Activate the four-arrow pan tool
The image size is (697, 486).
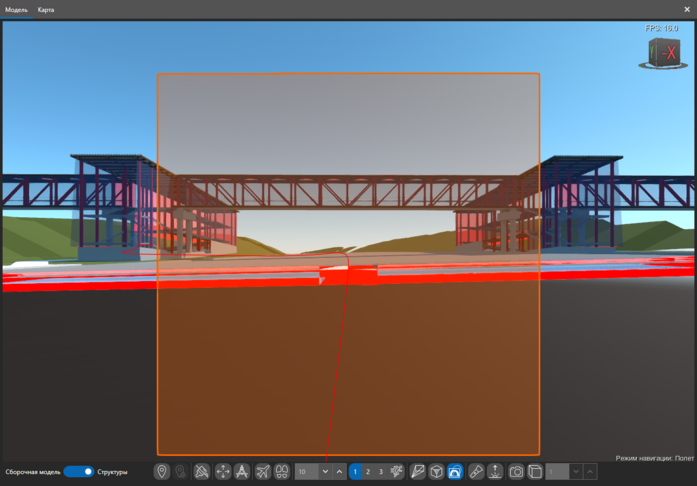pyautogui.click(x=223, y=471)
